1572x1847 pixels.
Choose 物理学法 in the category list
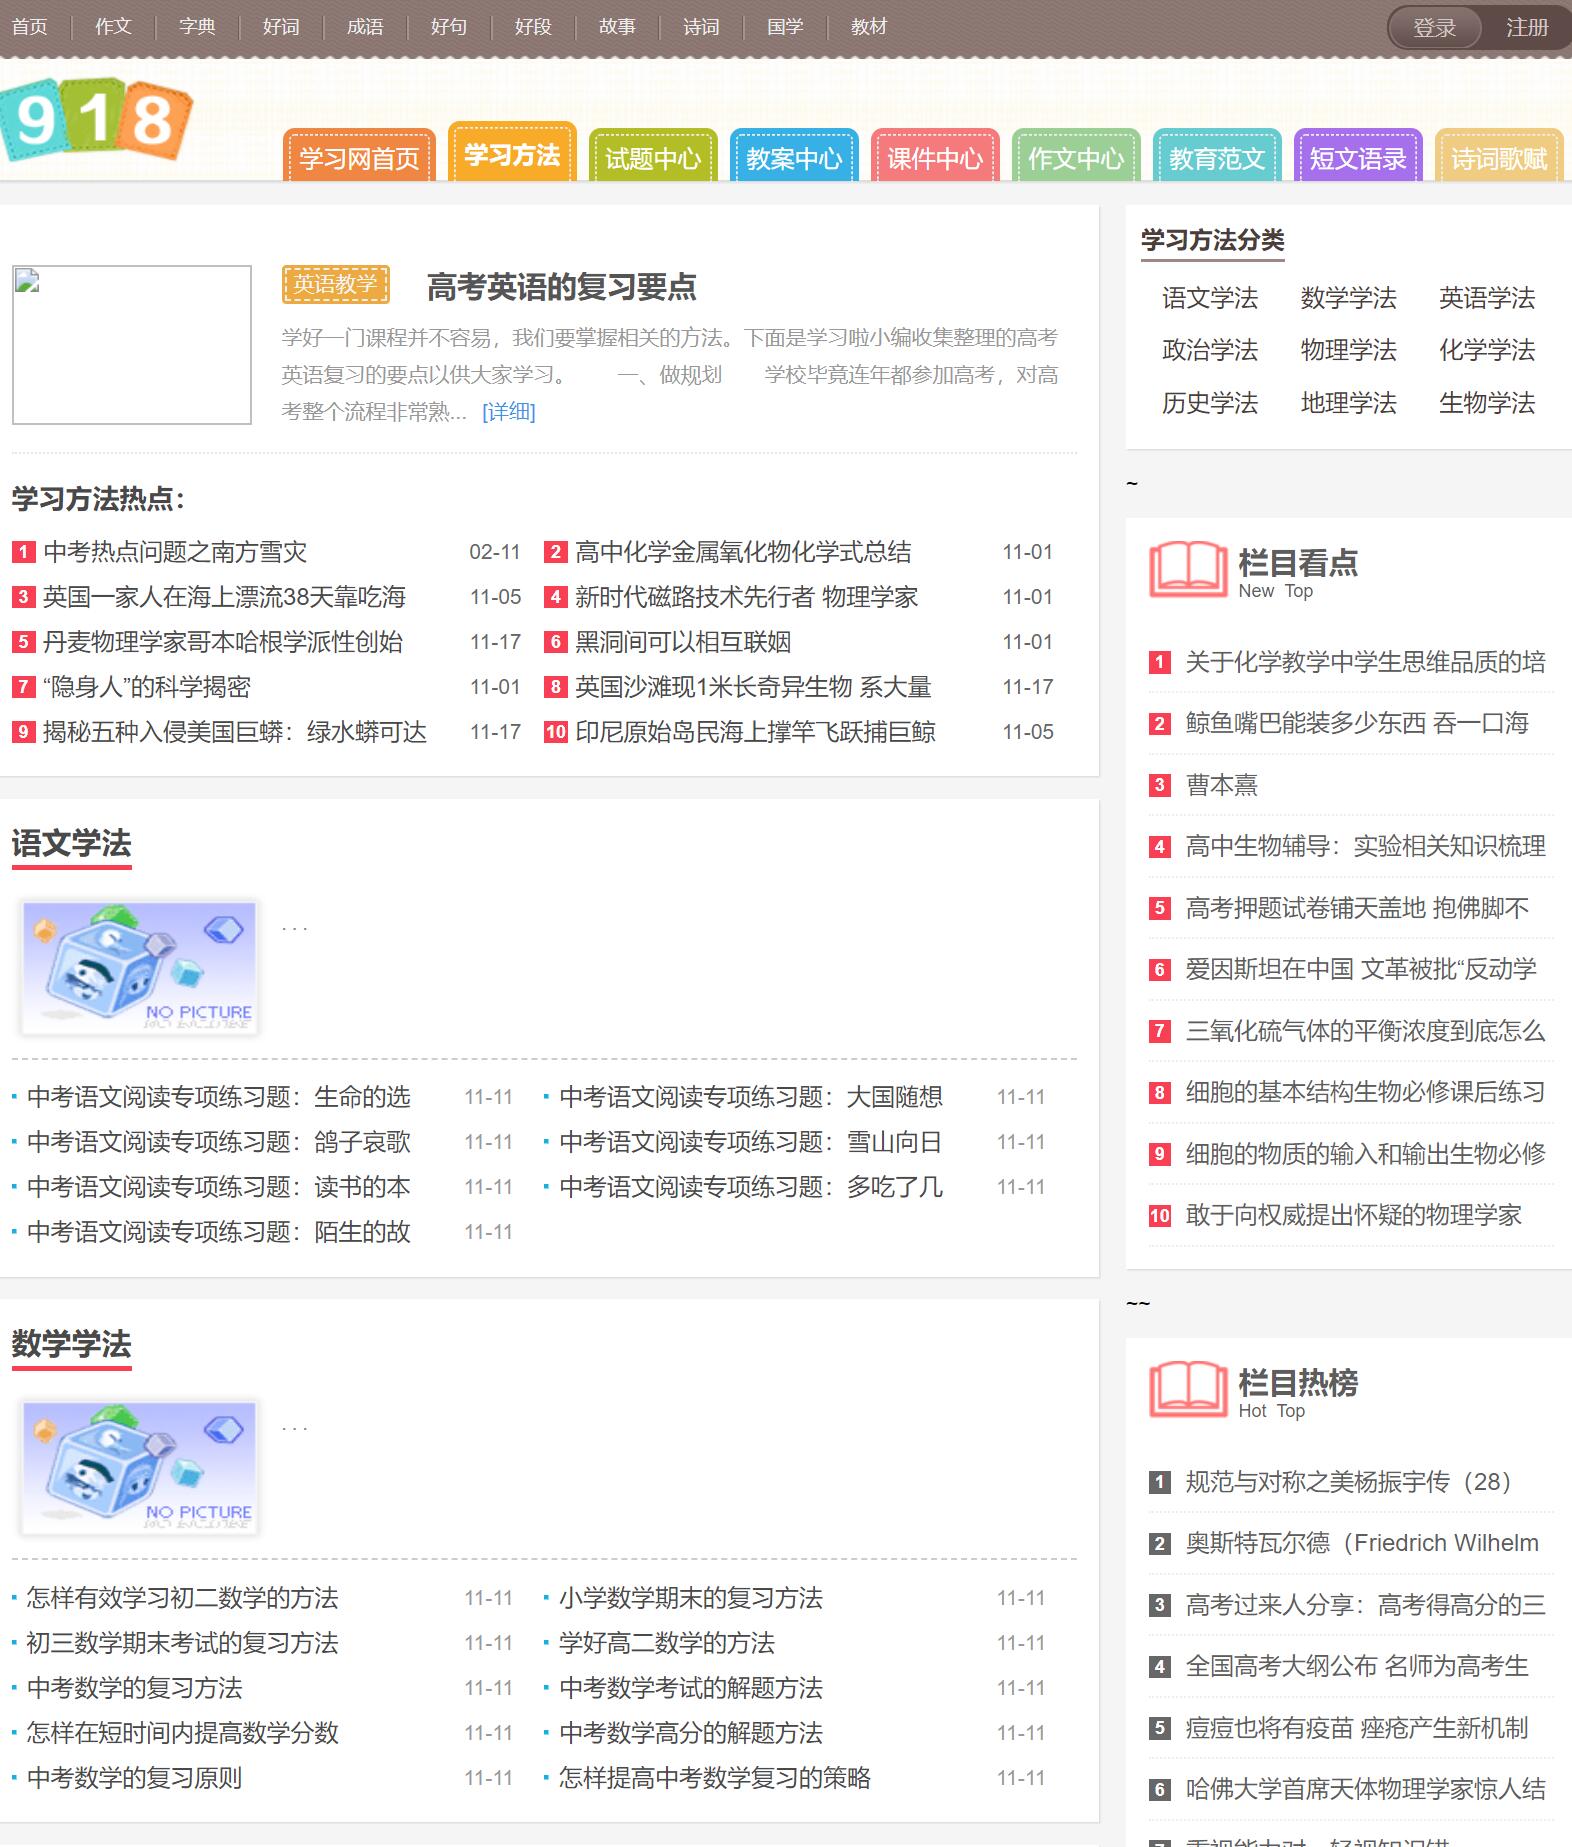coord(1348,350)
